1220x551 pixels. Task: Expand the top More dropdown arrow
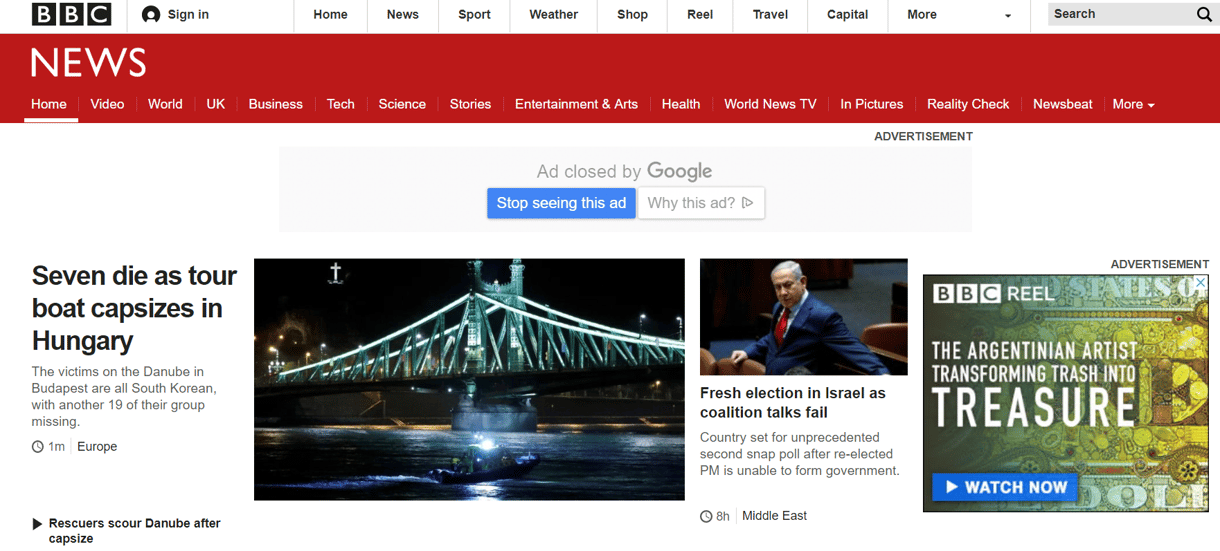pos(1007,16)
